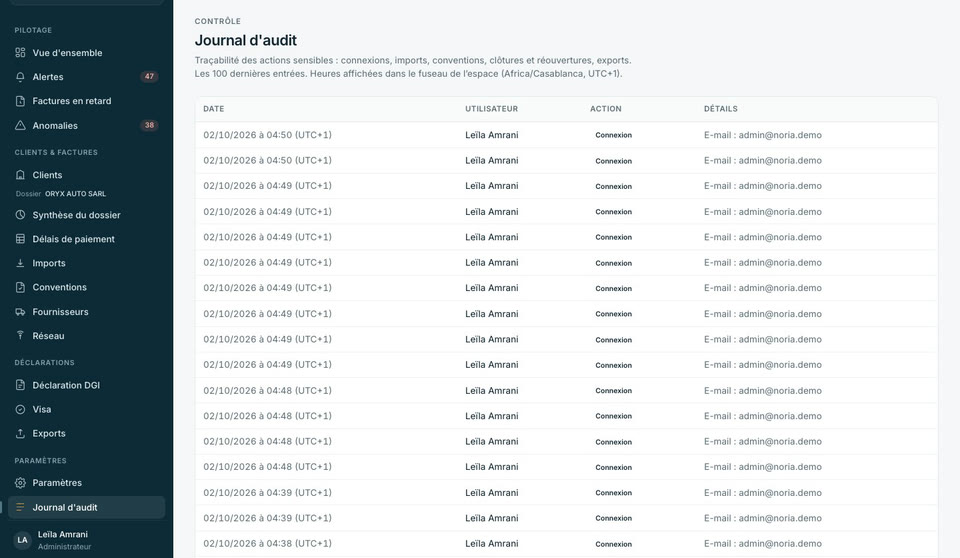
Task: Click the Réseau antenna icon
Action: [x=20, y=336]
